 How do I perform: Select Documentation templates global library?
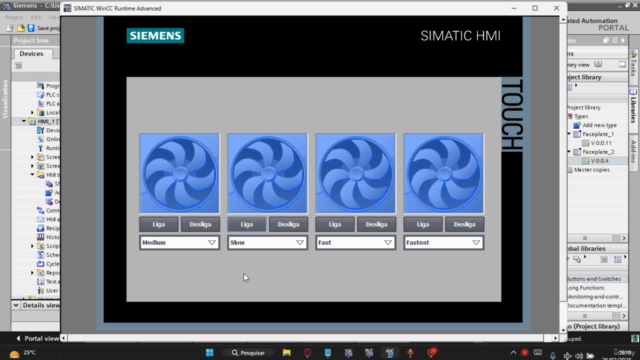coord(596,306)
